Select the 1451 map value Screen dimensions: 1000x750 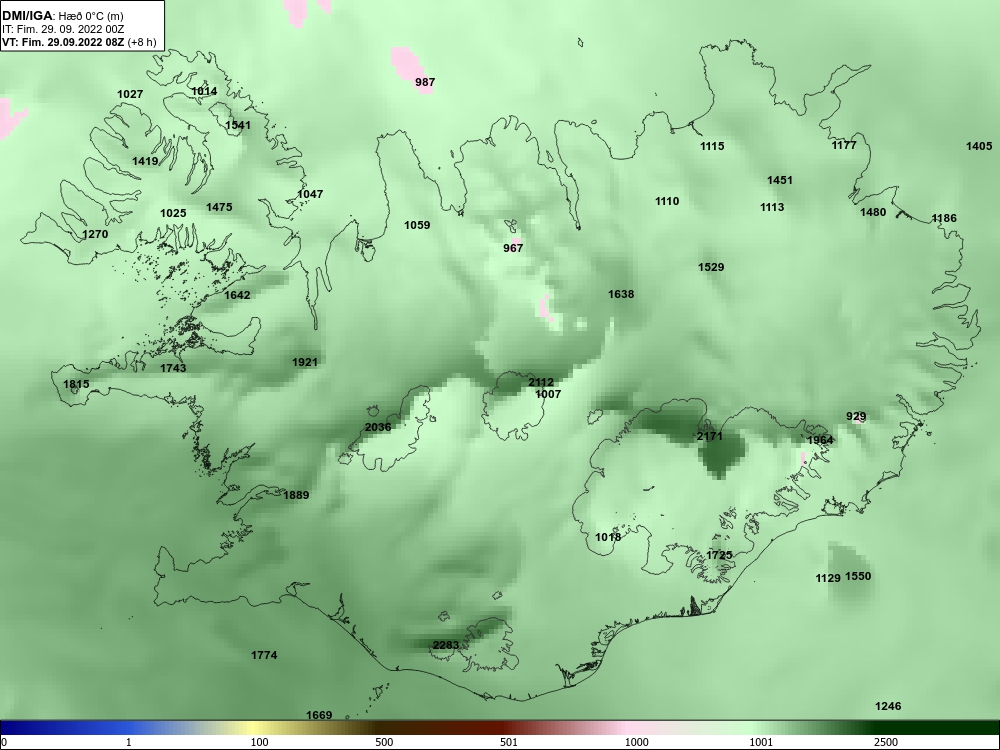pyautogui.click(x=779, y=180)
